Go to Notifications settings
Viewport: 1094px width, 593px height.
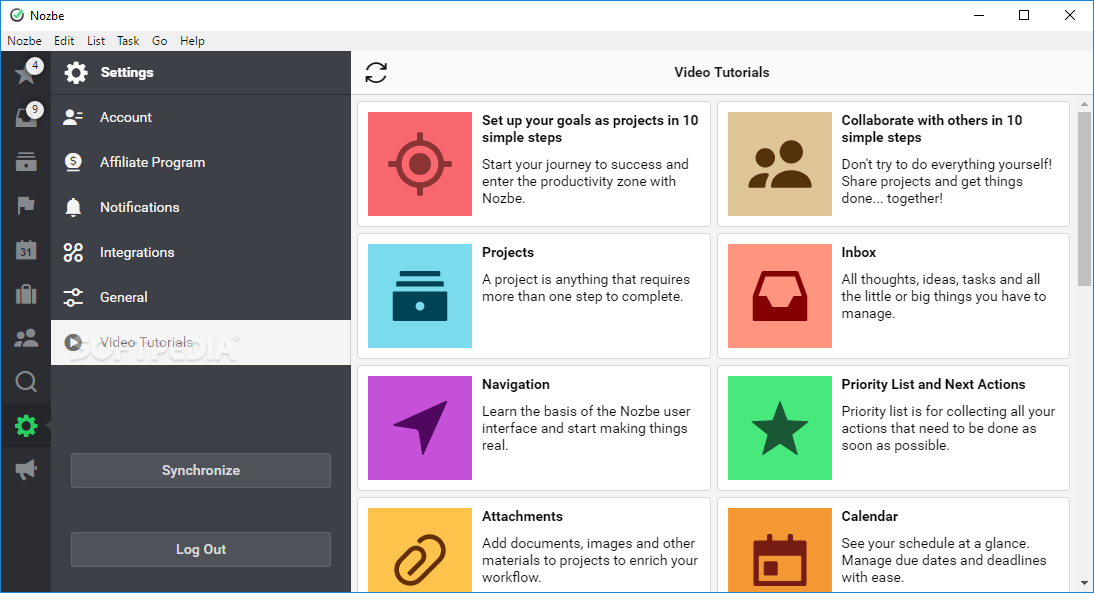(139, 207)
